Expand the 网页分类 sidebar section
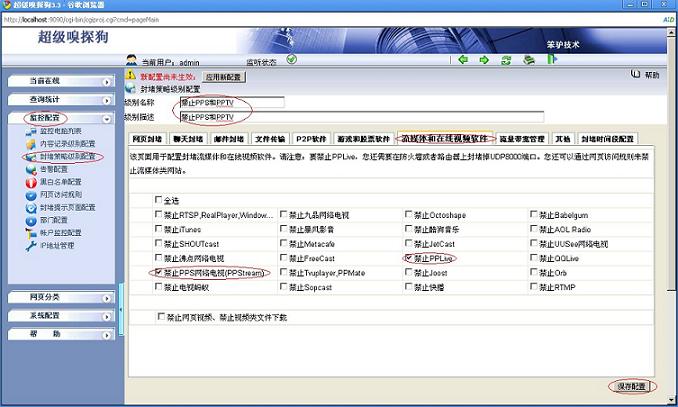Viewport: 678px width, 407px height. coord(60,297)
